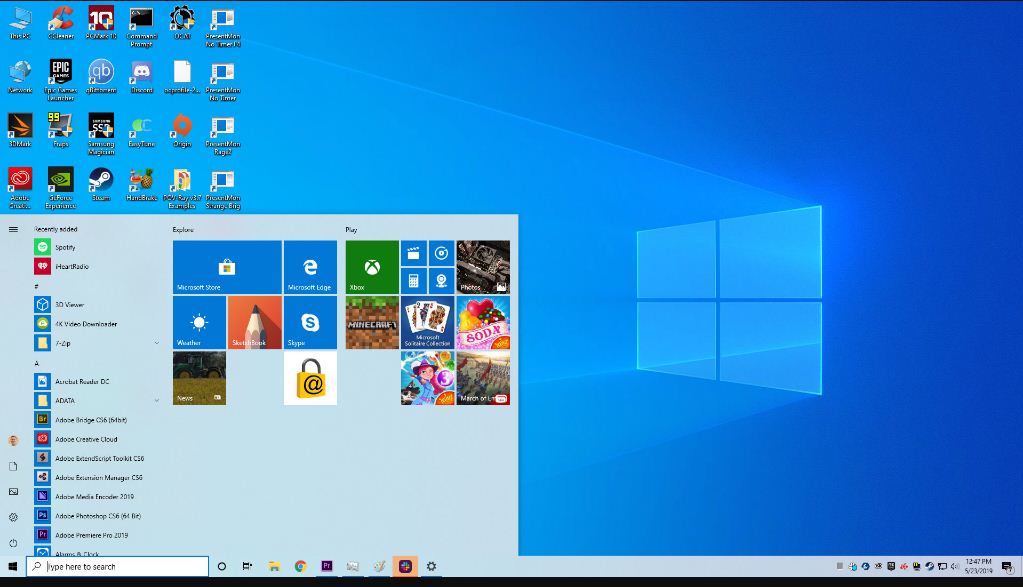This screenshot has width=1023, height=587.
Task: Click the 'Type here to search' box
Action: pos(117,566)
